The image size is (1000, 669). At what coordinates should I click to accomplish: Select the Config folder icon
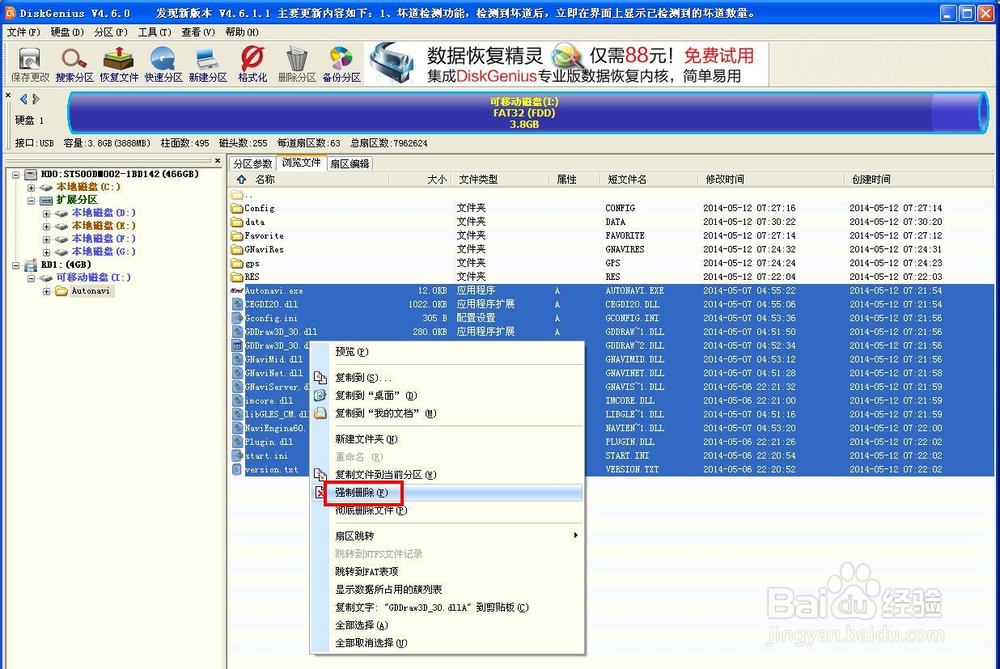237,208
